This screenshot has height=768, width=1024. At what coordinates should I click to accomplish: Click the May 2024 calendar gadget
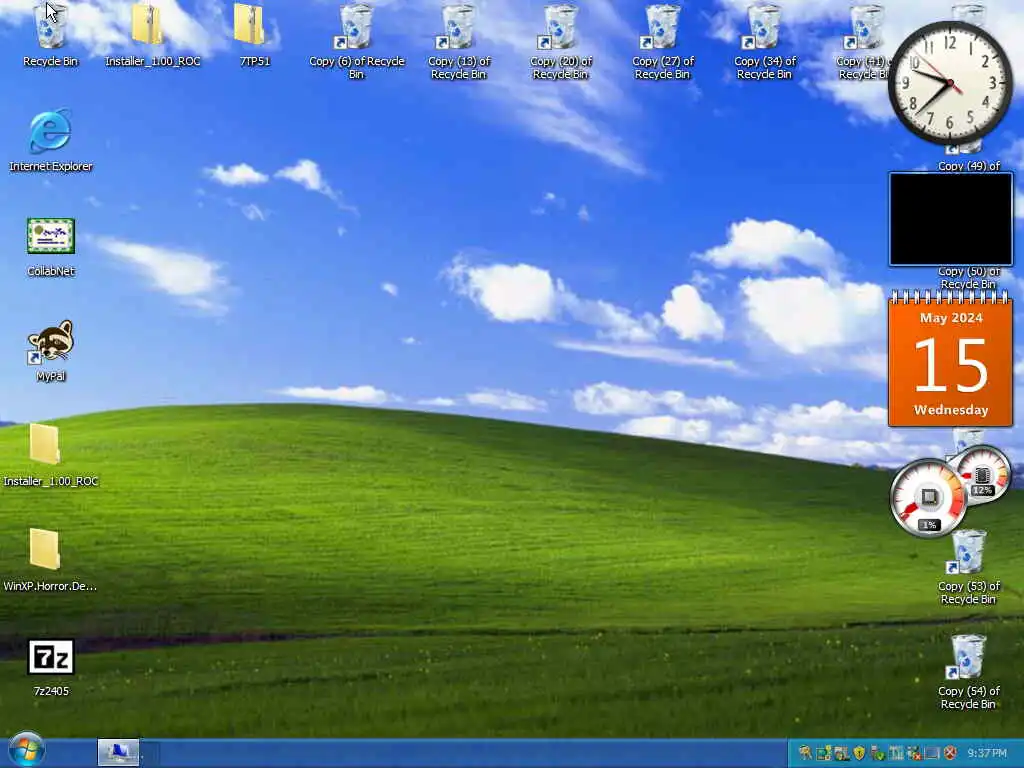click(x=951, y=359)
